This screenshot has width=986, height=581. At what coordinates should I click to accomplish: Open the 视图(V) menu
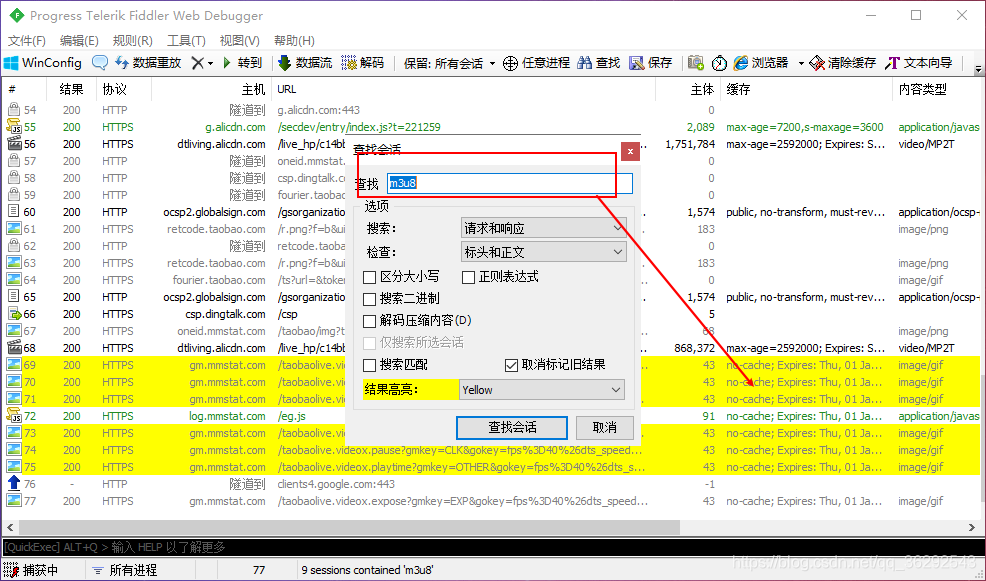pyautogui.click(x=240, y=40)
